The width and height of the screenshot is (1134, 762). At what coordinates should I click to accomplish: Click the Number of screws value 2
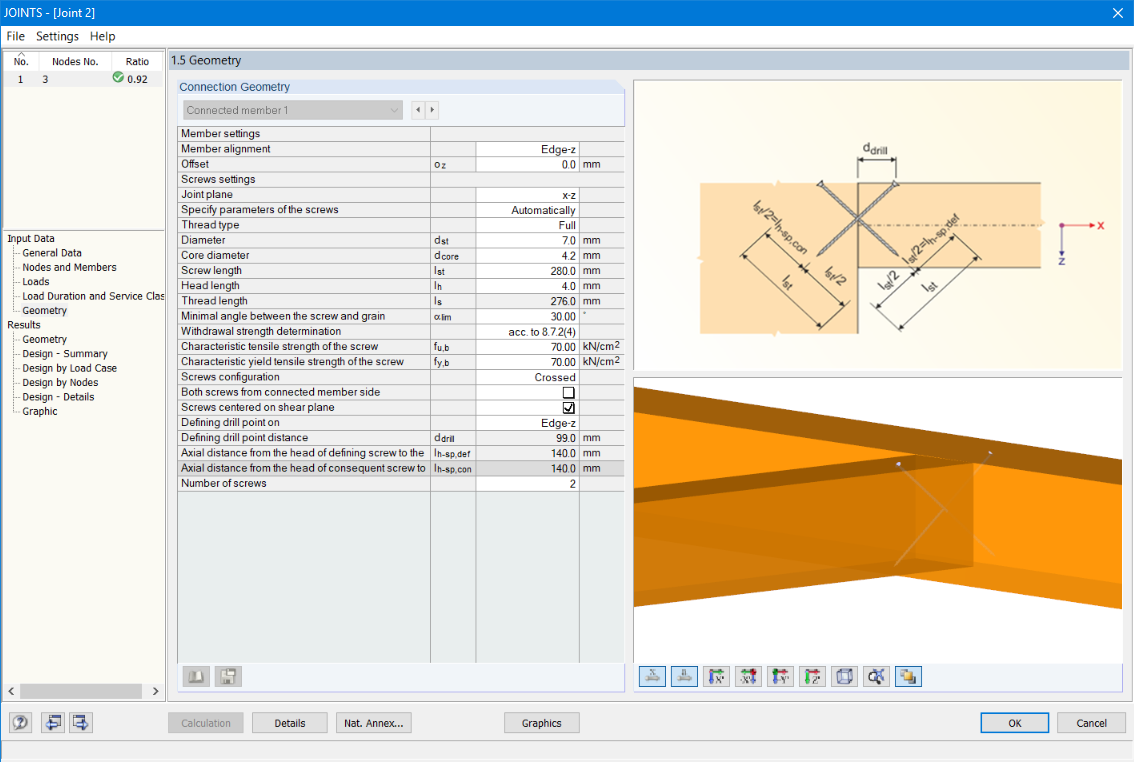click(527, 484)
